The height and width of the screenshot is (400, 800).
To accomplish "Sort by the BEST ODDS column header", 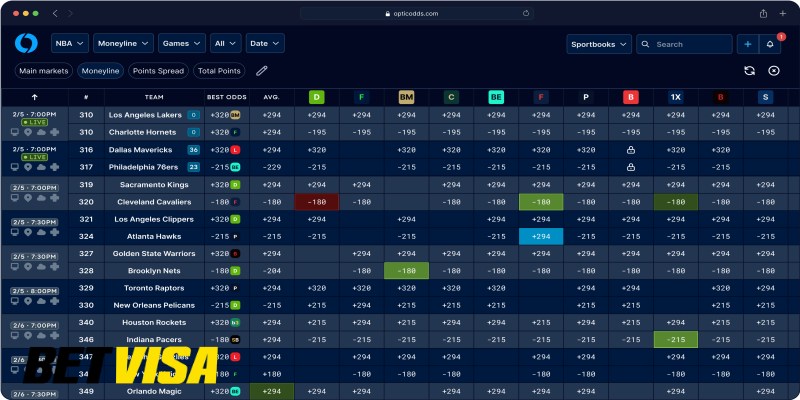I will tap(225, 97).
